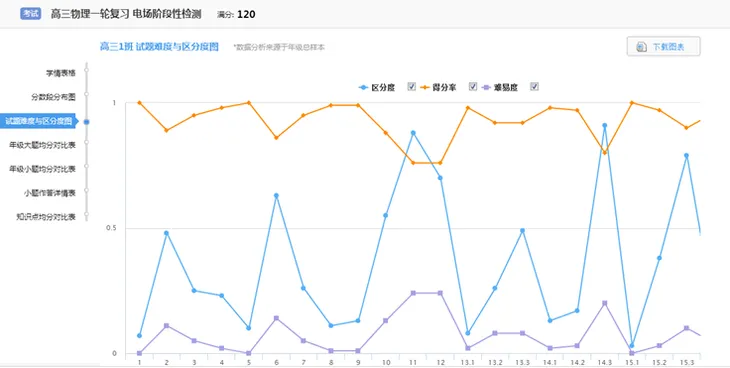The image size is (730, 368).
Task: Click the timeline dot beside 年级小题均分对比表
Action: click(87, 166)
